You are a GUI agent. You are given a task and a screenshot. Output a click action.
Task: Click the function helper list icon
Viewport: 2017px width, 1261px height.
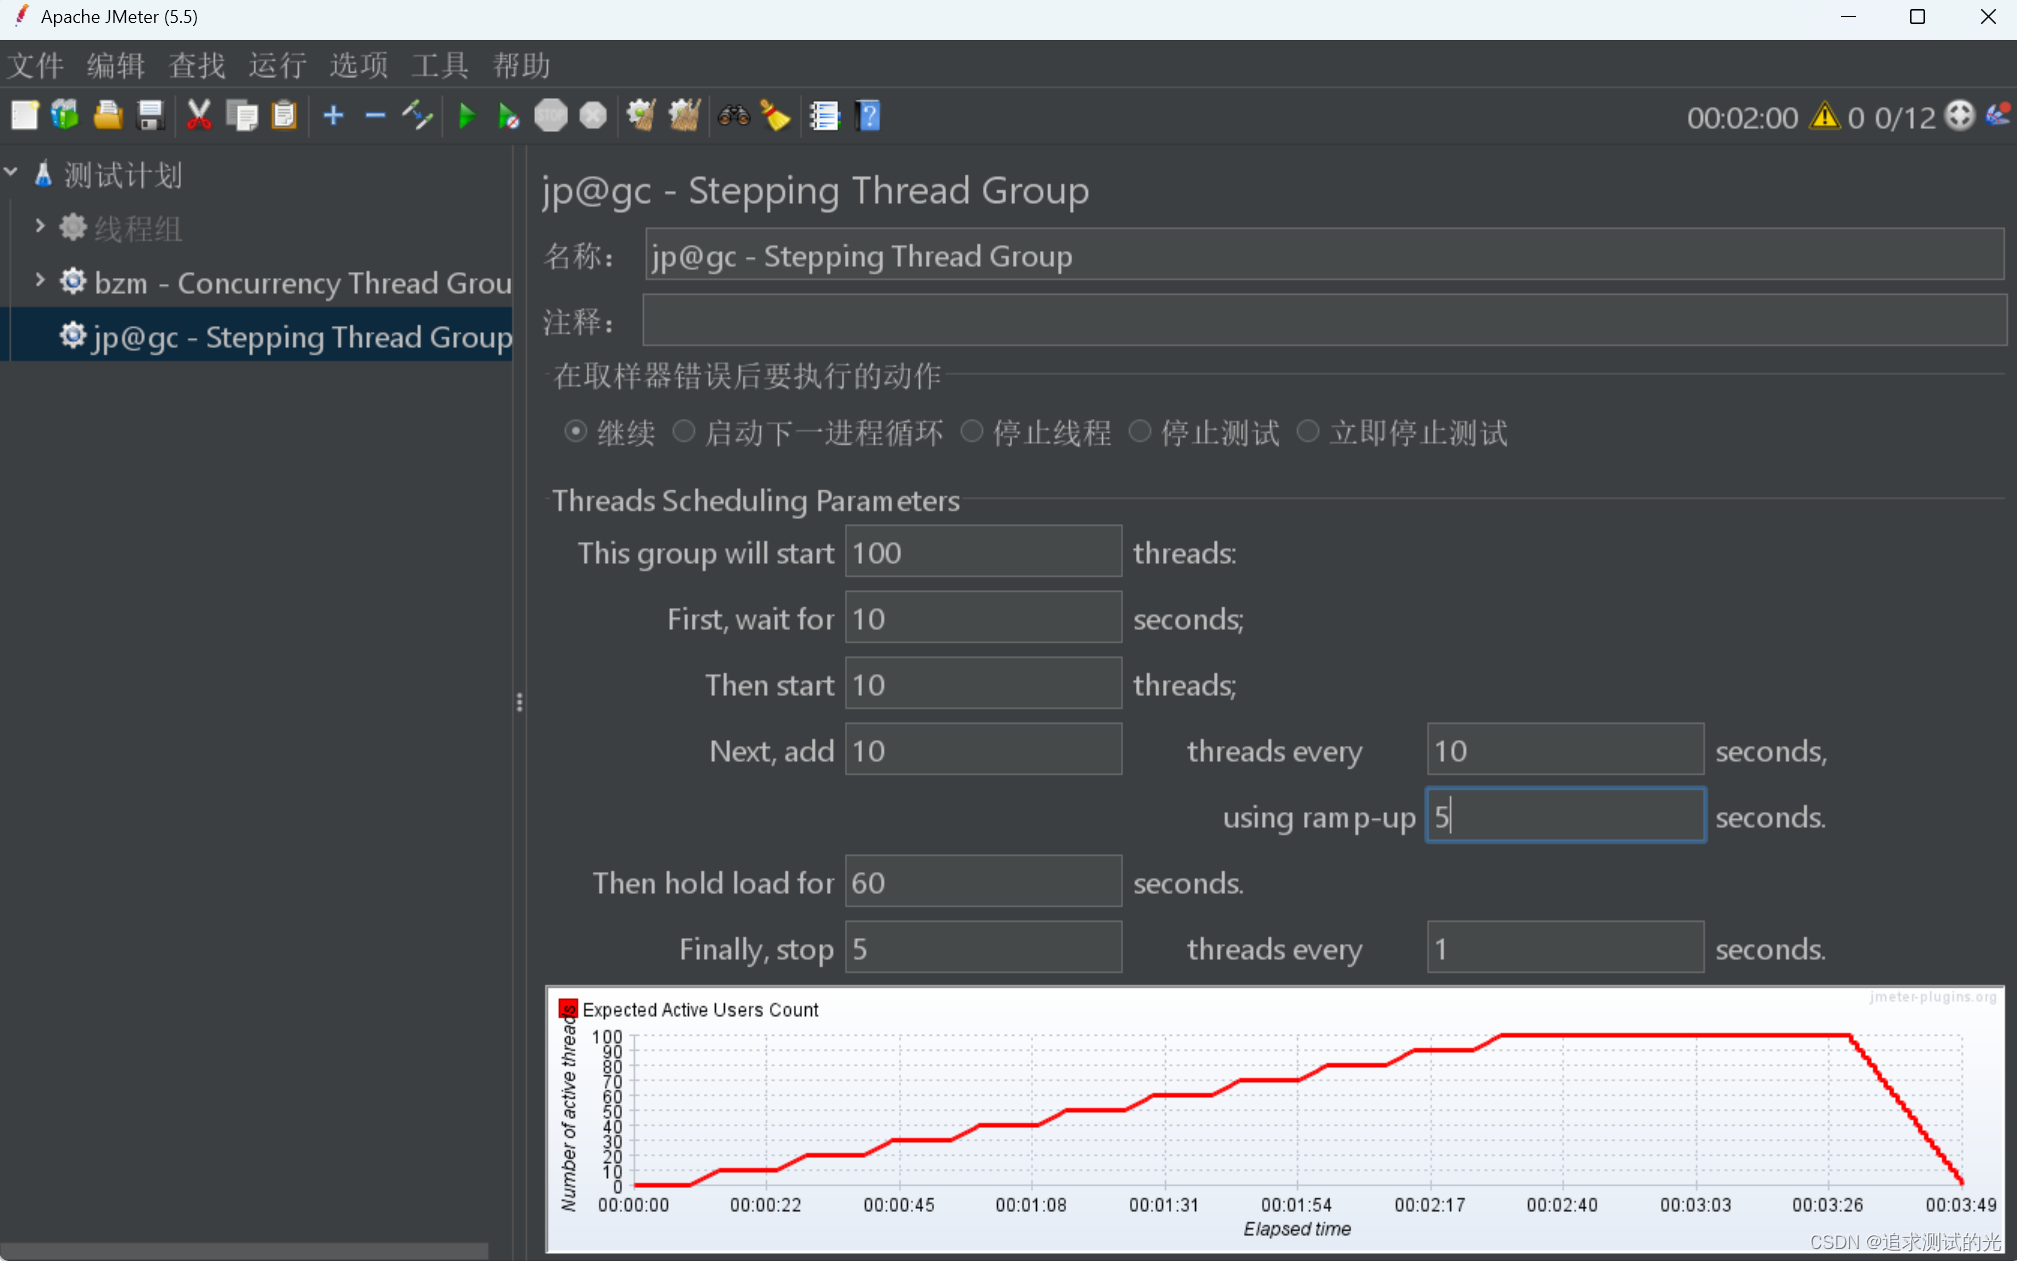point(824,116)
